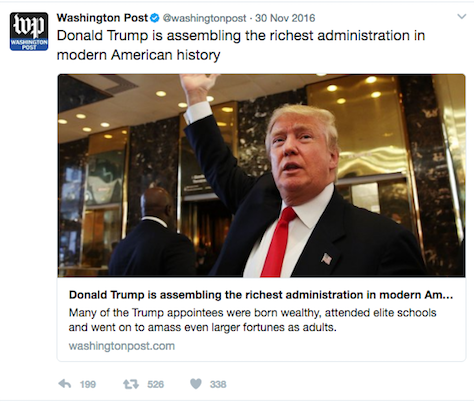Expand the tweet options chevron
474x403 pixels.
[x=462, y=17]
